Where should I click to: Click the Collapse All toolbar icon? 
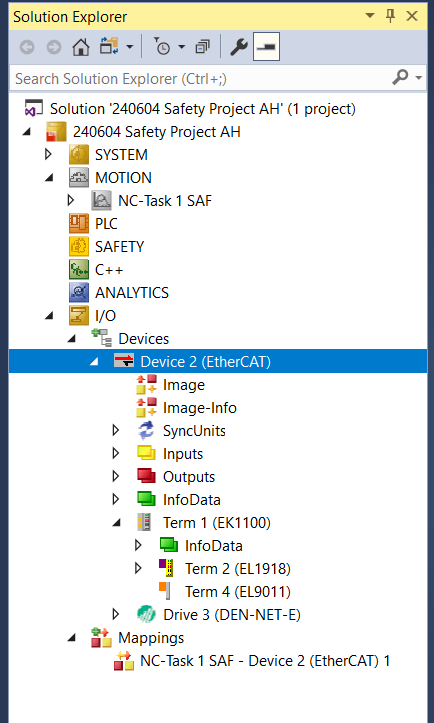(202, 47)
